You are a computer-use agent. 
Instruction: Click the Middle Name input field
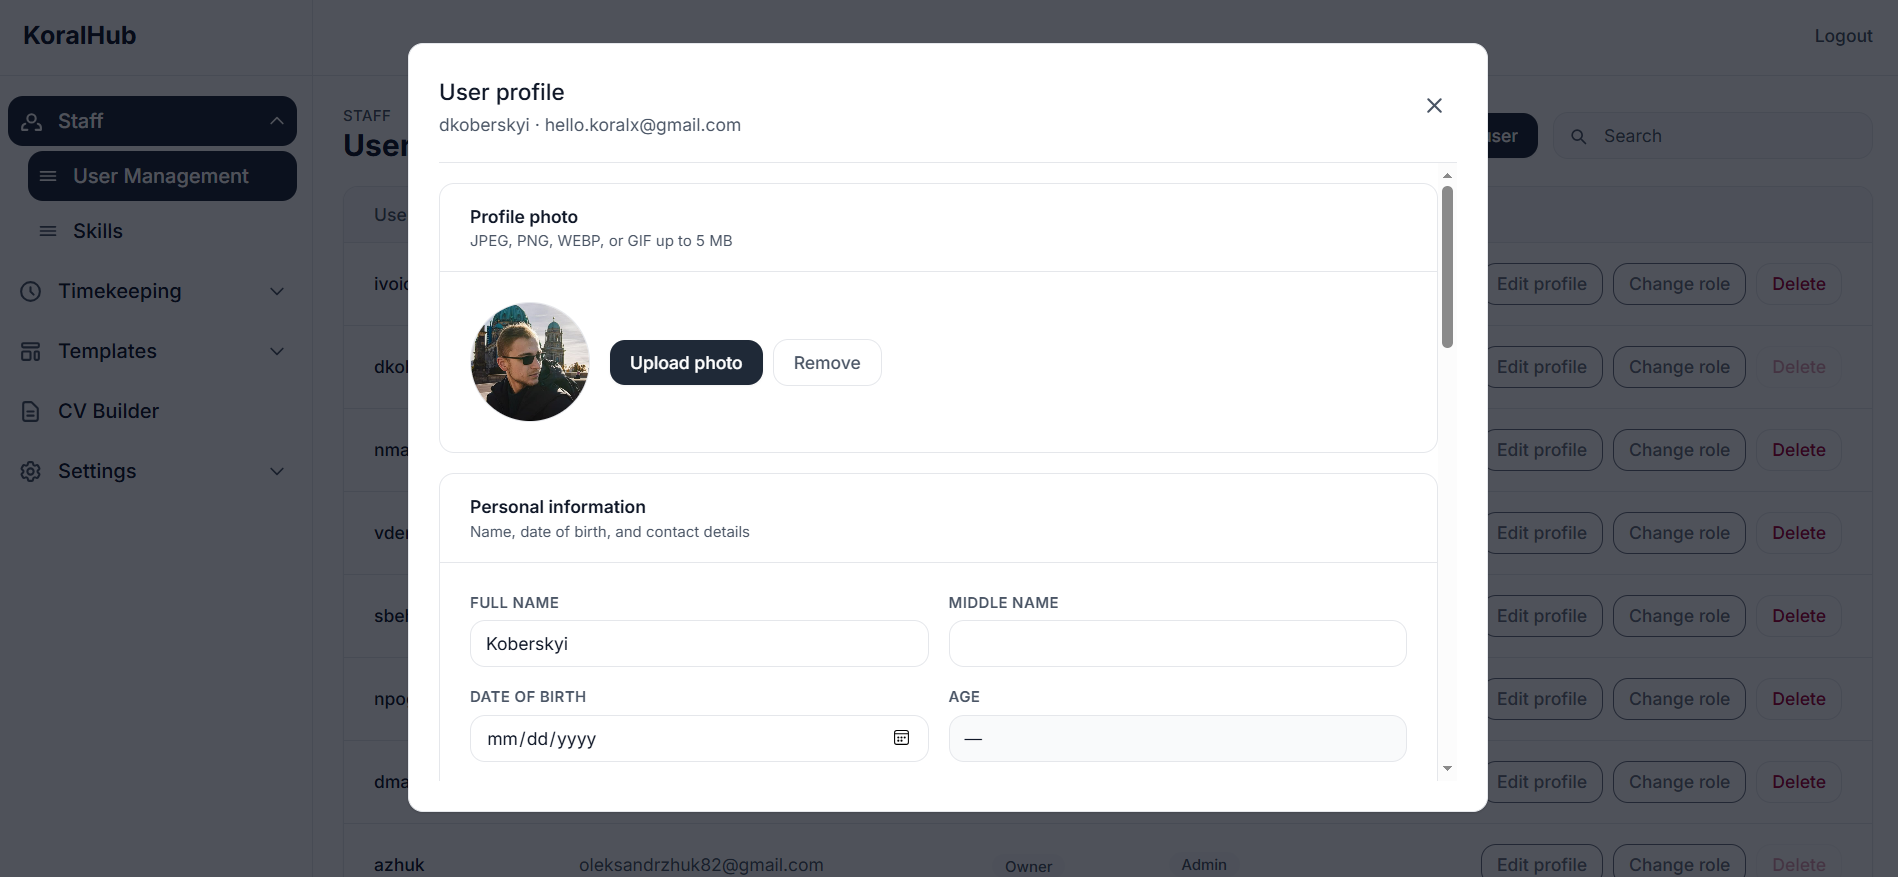(1177, 644)
